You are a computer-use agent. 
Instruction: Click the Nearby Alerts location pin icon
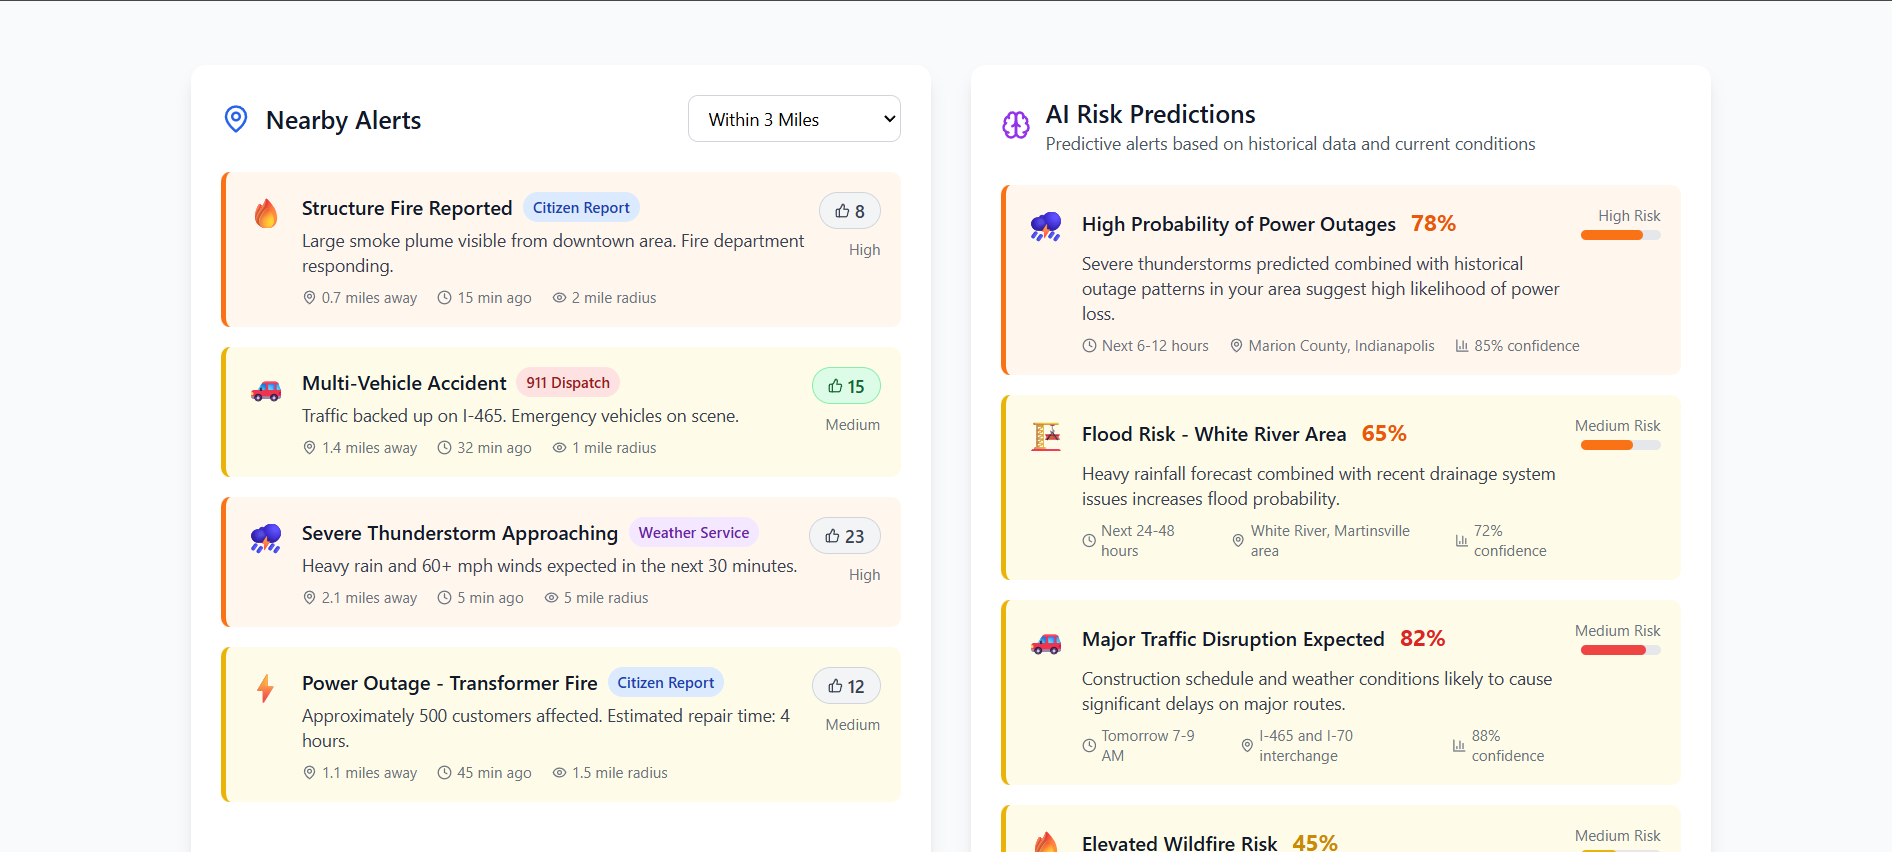(236, 119)
